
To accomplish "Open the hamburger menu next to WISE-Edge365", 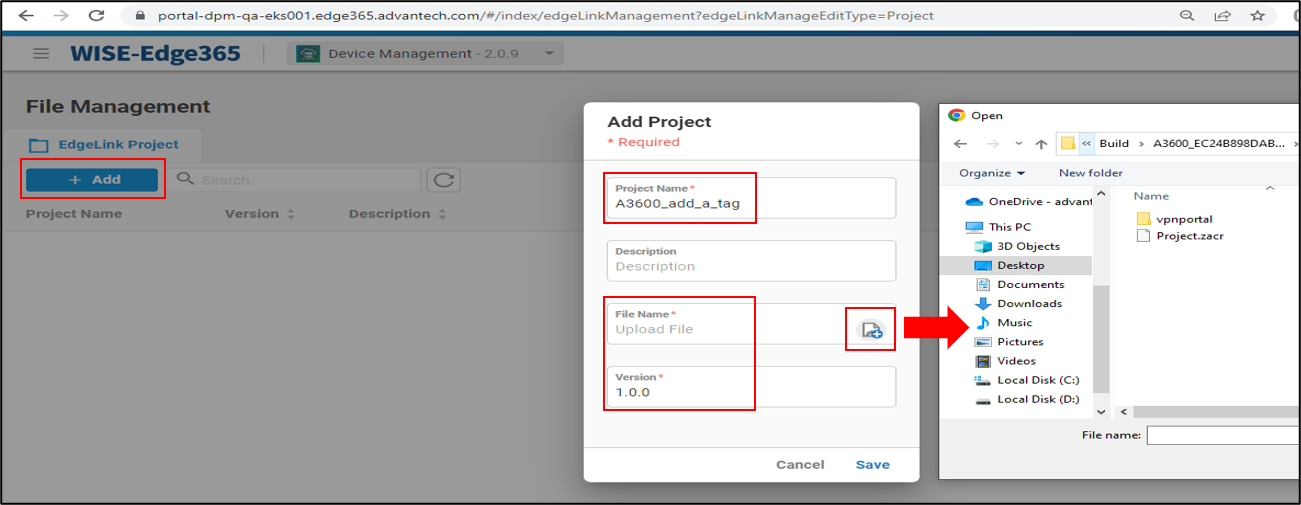I will [x=41, y=54].
